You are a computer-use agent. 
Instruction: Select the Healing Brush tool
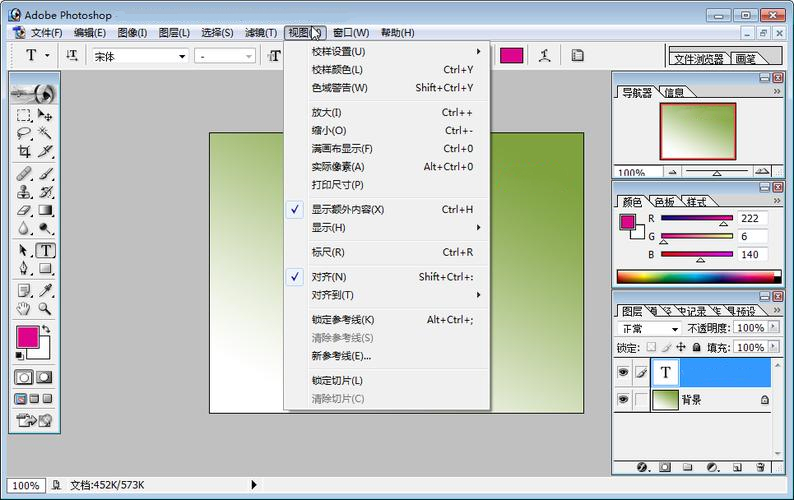click(23, 174)
